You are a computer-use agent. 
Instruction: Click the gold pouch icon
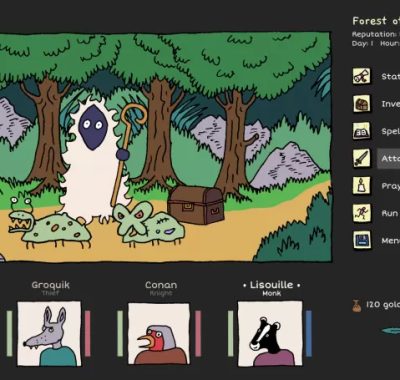[x=357, y=305]
